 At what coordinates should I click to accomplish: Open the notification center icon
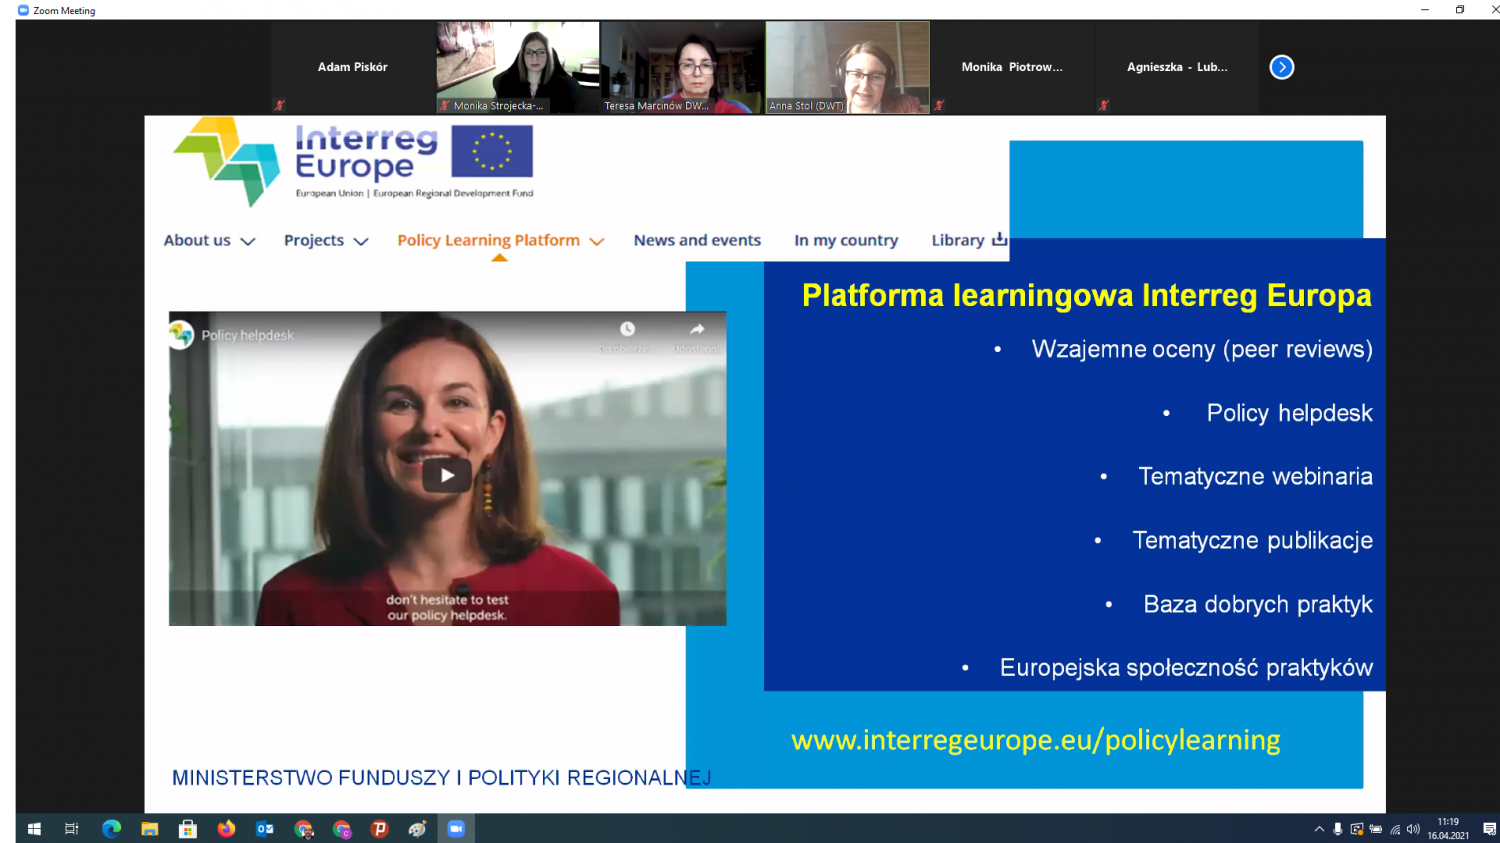[1489, 829]
